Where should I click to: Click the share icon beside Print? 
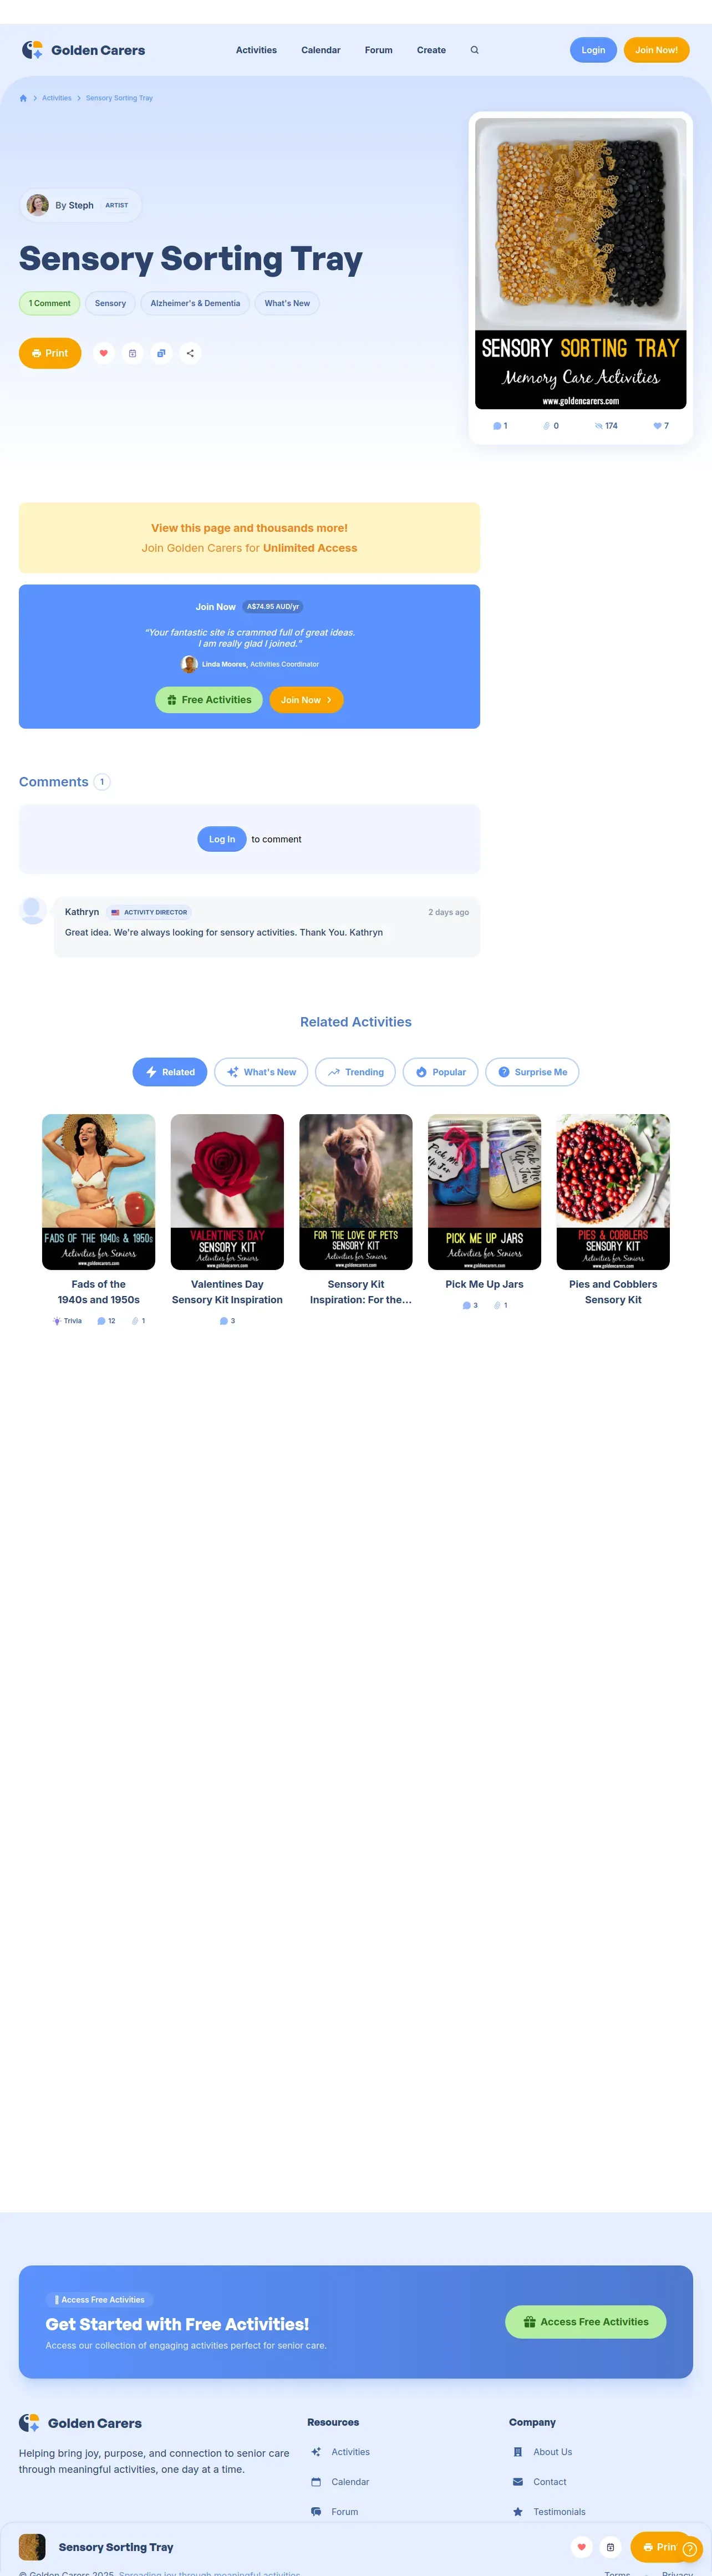(190, 353)
